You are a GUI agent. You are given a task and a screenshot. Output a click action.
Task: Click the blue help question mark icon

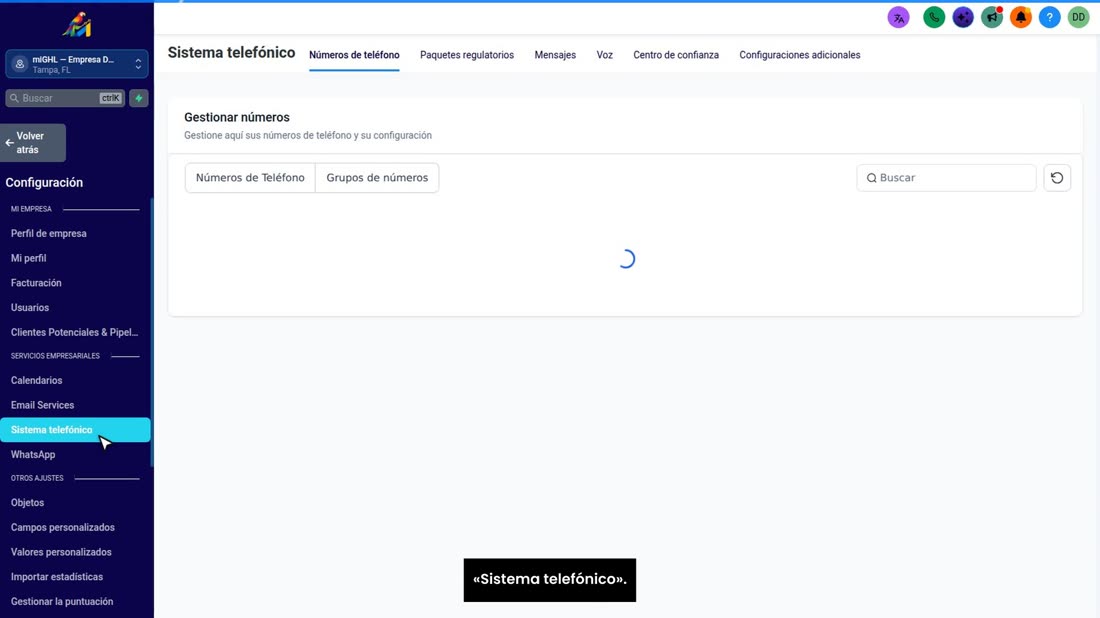pyautogui.click(x=1049, y=18)
